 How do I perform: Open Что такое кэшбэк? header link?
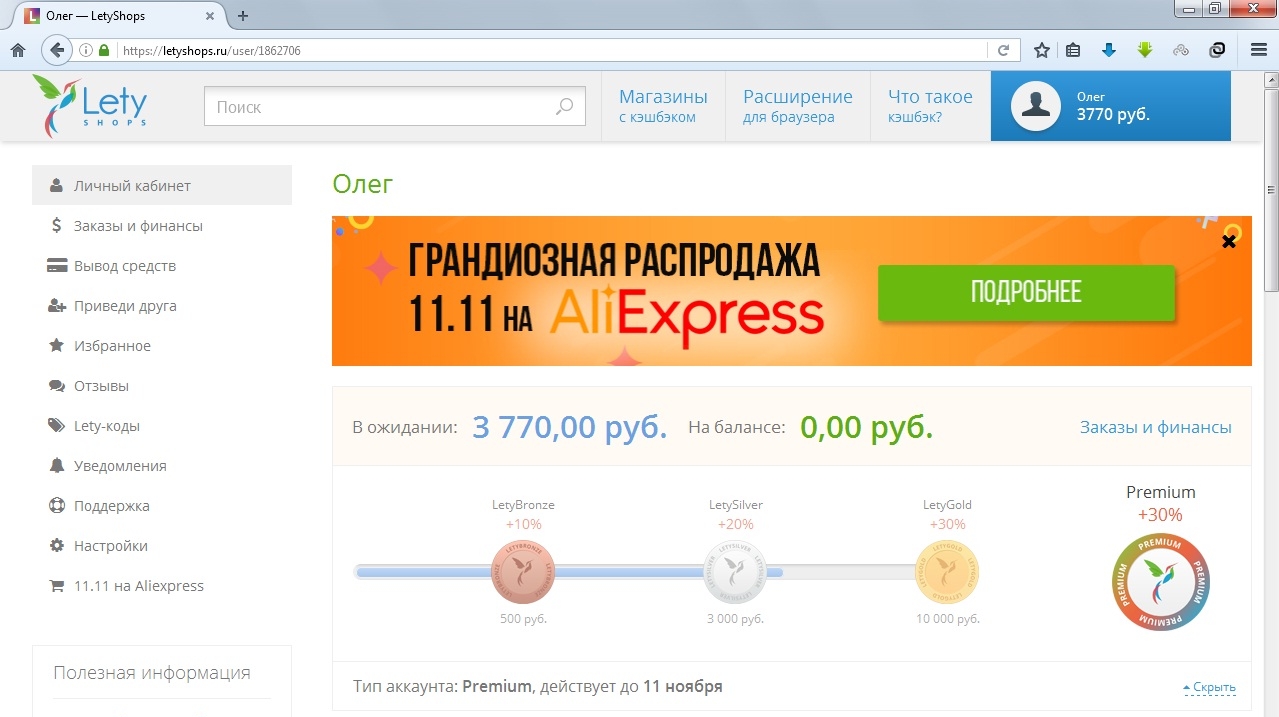(930, 106)
